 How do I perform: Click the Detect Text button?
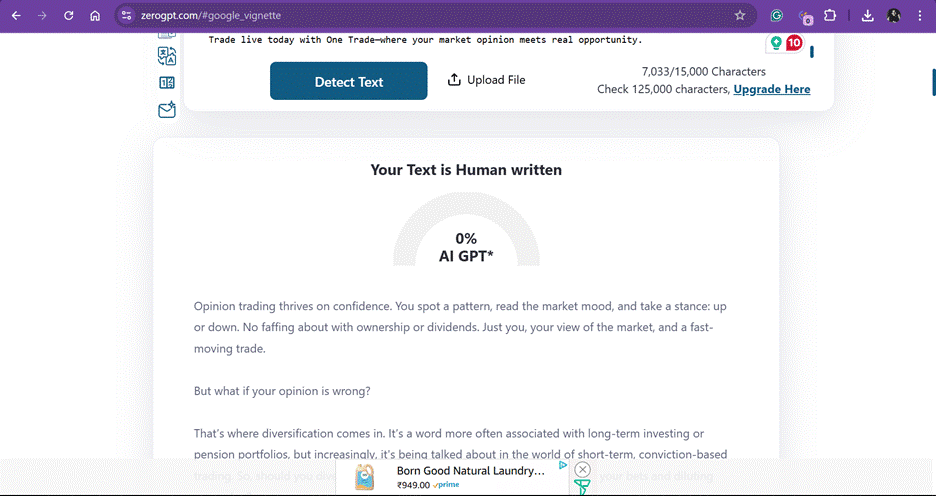click(349, 81)
